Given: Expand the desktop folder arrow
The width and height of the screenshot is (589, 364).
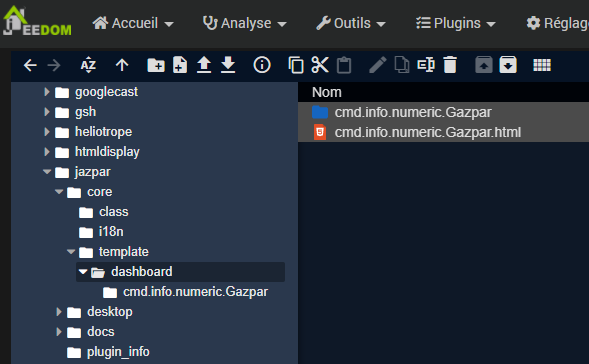Looking at the screenshot, I should point(59,312).
